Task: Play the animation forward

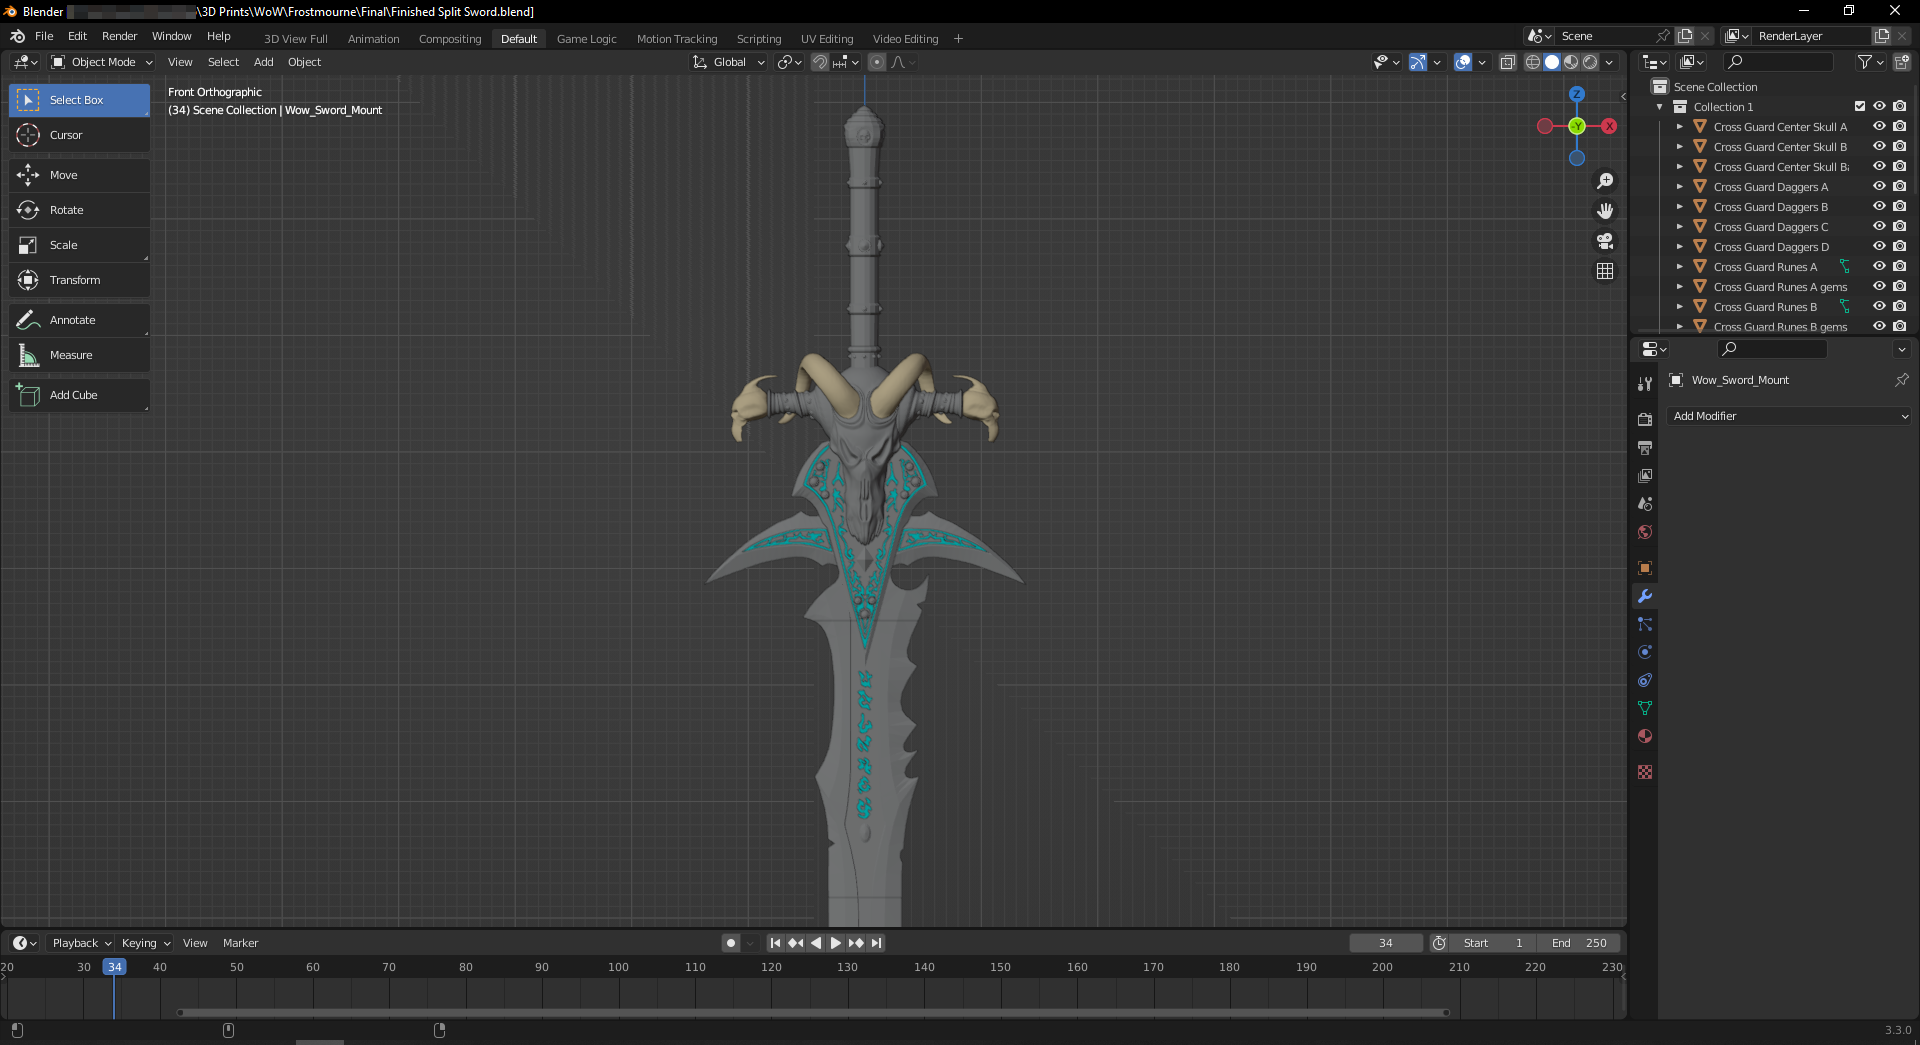Action: click(x=836, y=943)
